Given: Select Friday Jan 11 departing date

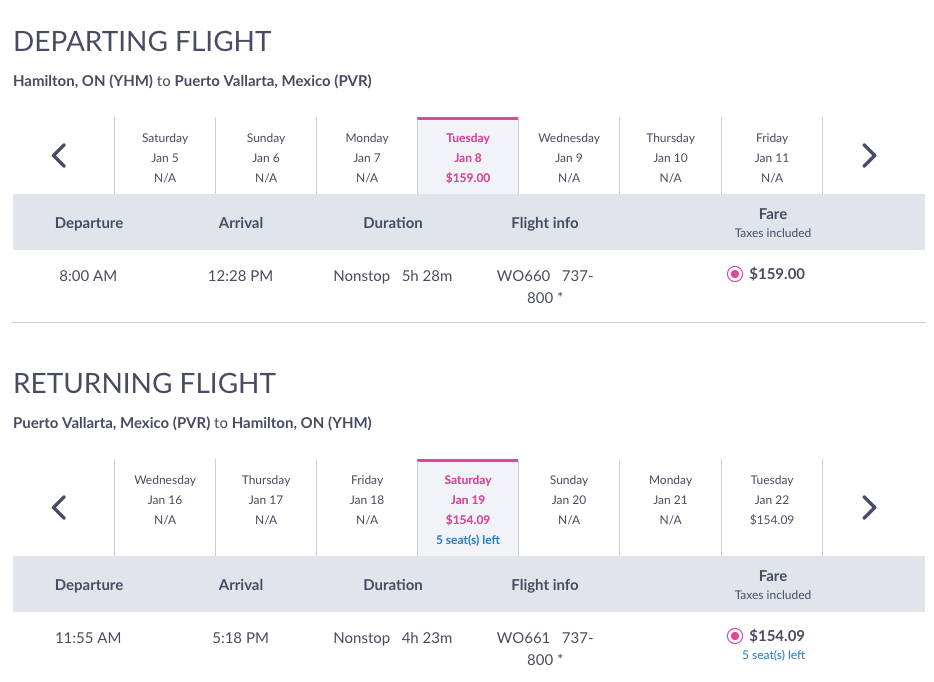Looking at the screenshot, I should (x=771, y=156).
